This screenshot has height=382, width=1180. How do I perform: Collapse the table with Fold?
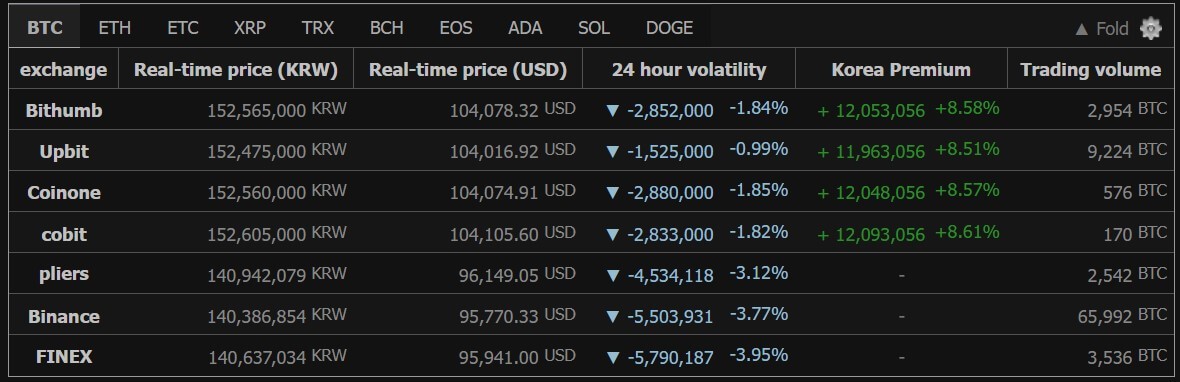click(x=1102, y=29)
